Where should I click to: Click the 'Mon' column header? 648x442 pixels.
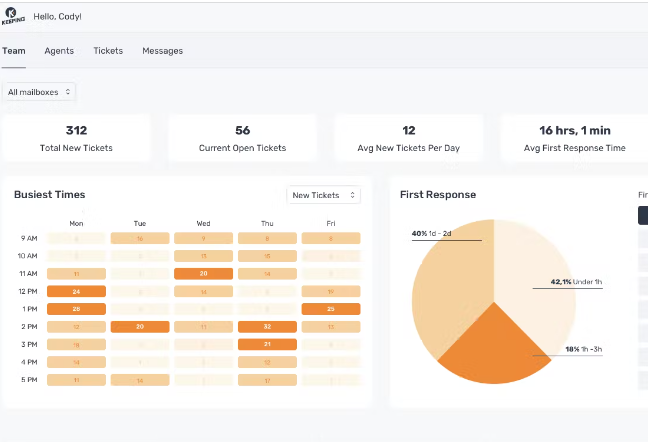coord(76,223)
